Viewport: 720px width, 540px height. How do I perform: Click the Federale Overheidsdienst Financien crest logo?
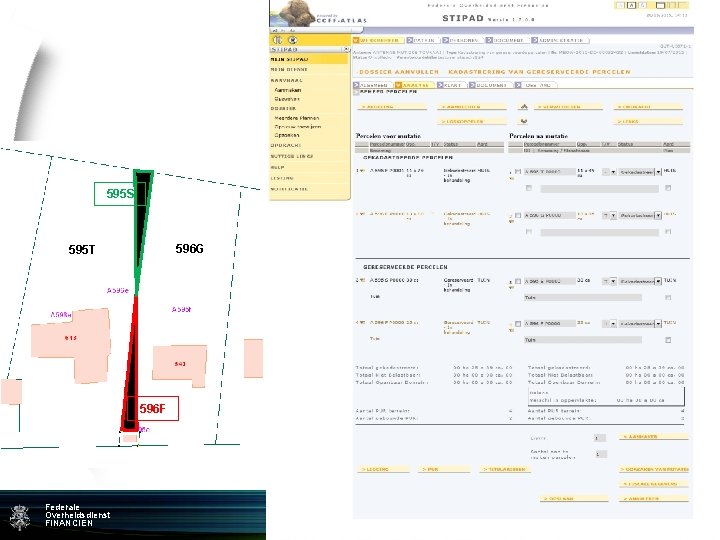(20, 517)
